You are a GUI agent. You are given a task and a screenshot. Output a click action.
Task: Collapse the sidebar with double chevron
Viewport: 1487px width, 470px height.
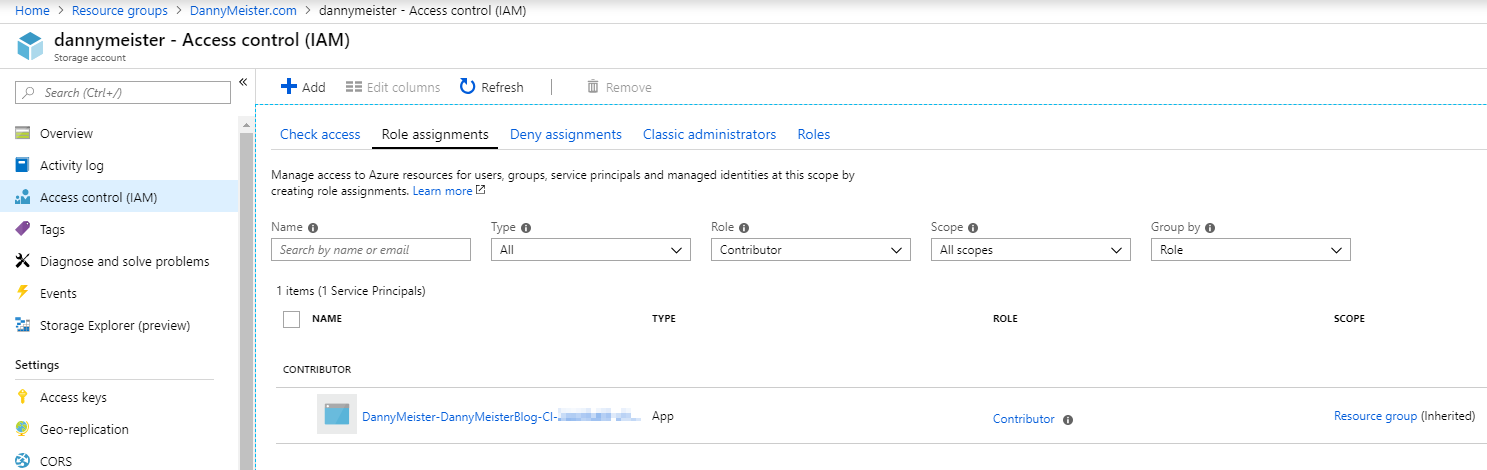coord(243,82)
